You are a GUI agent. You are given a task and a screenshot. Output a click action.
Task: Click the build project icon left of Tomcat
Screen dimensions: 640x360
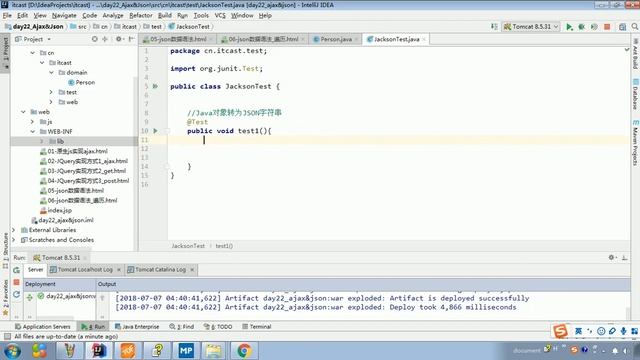pos(494,27)
